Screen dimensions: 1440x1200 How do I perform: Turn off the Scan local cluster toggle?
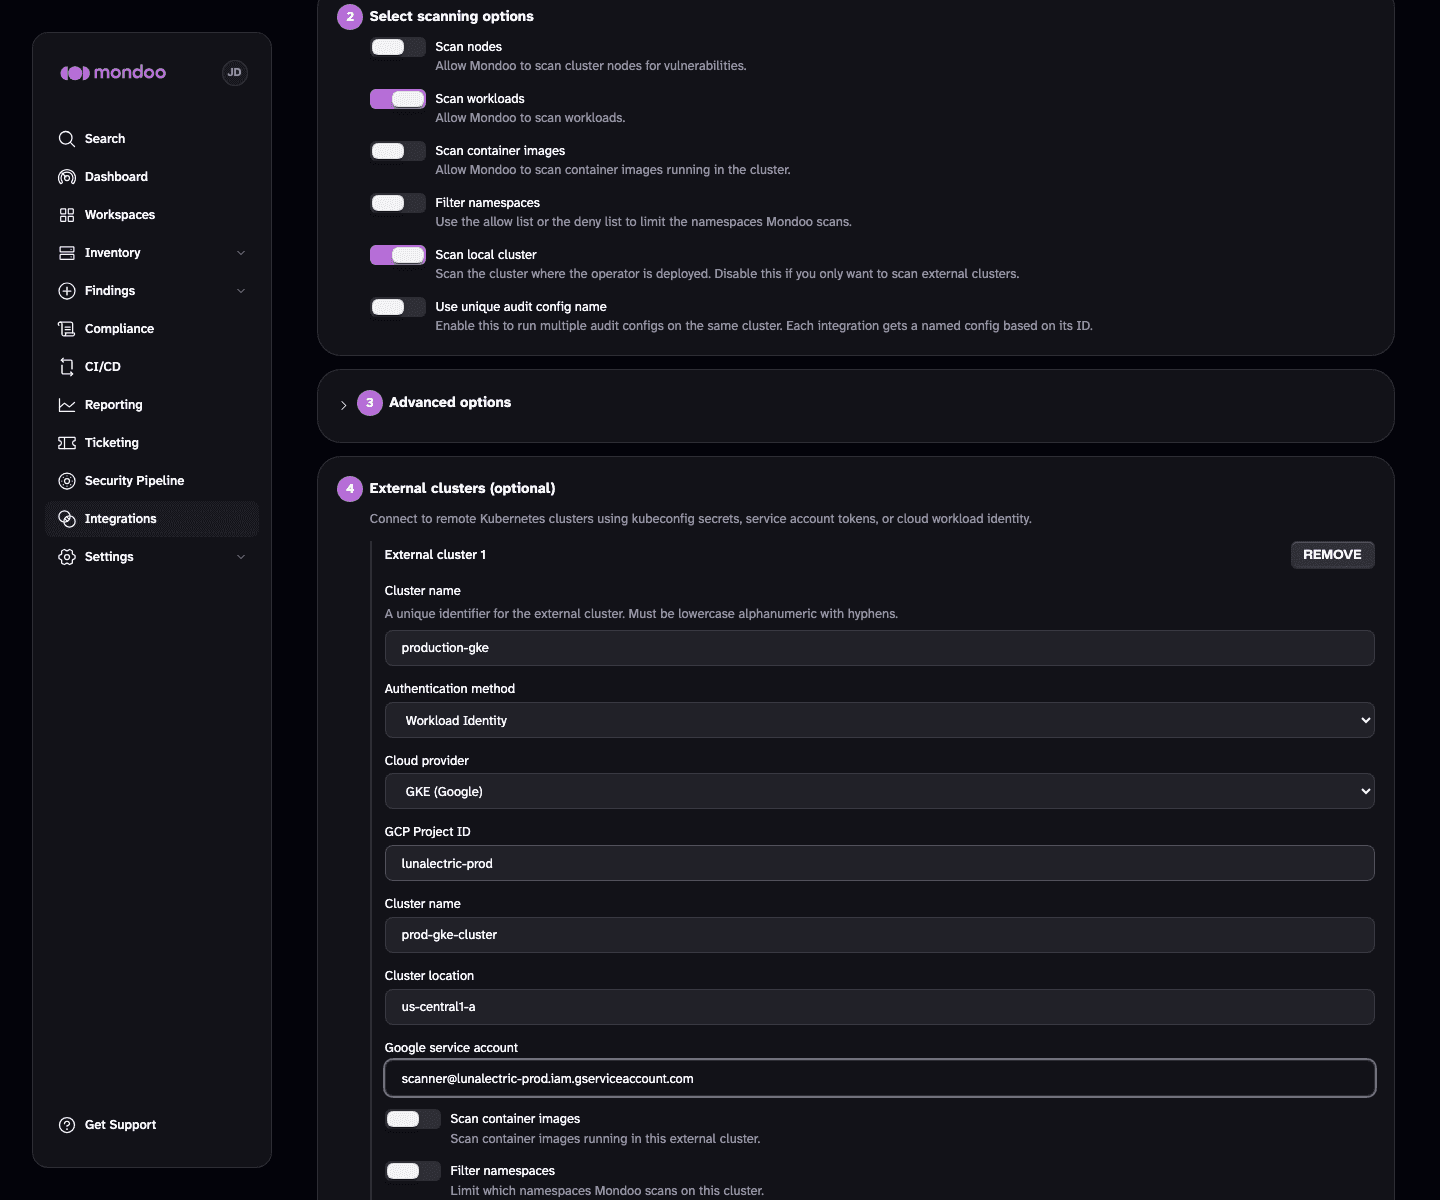(x=398, y=255)
